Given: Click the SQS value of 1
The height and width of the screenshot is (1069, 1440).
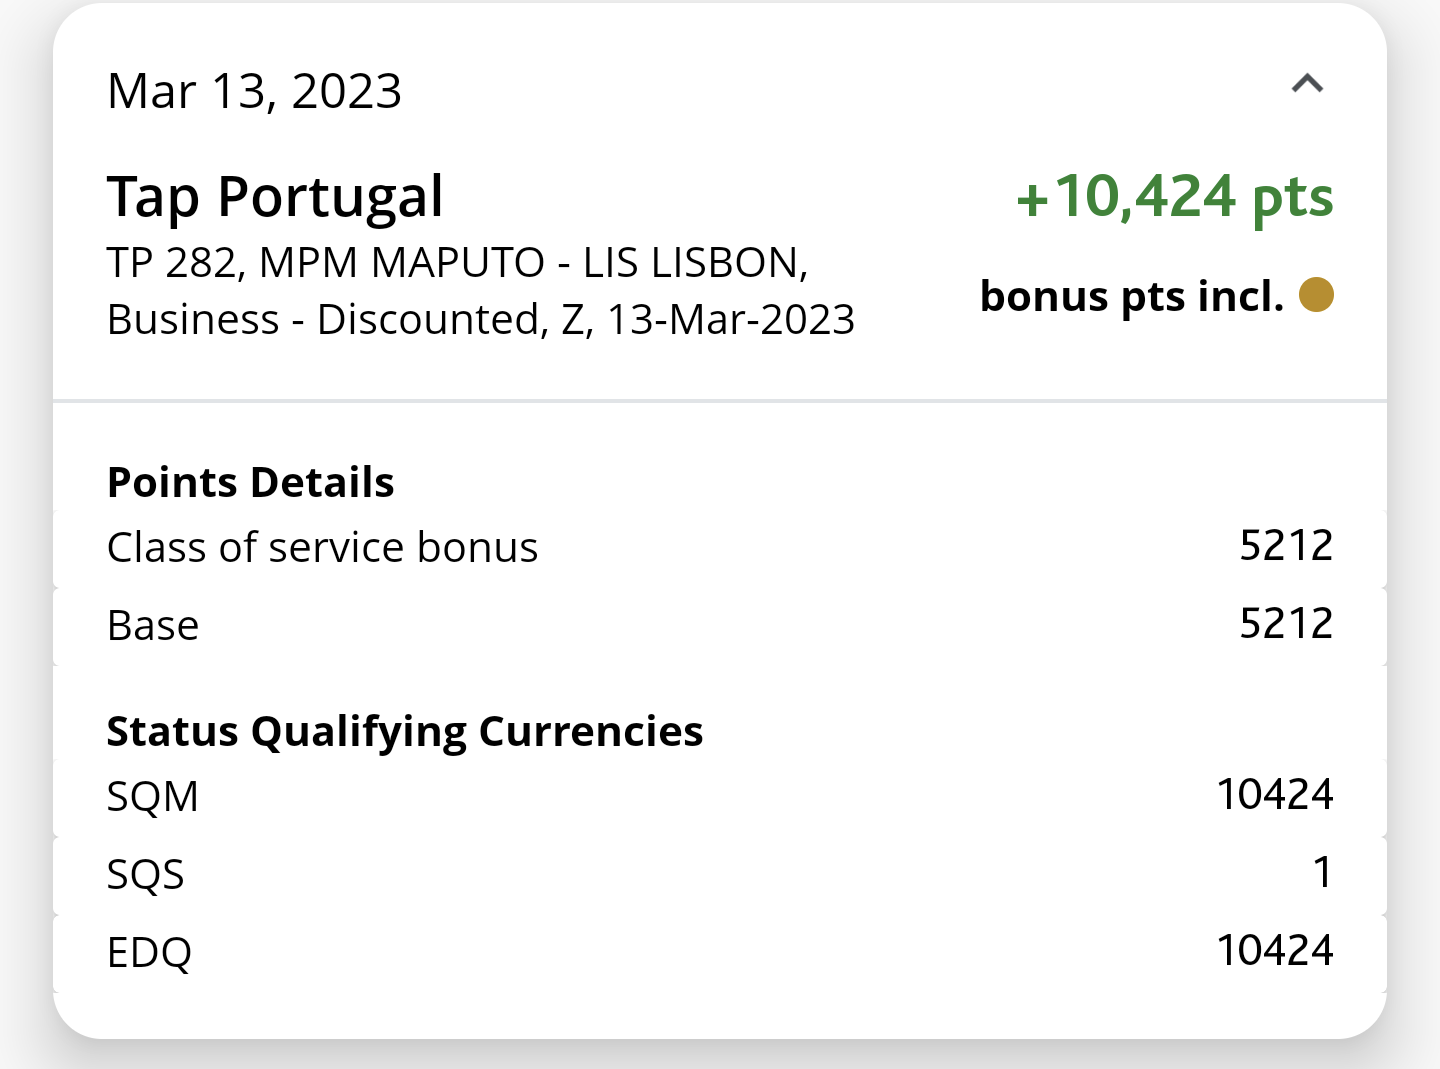Looking at the screenshot, I should click(1324, 872).
